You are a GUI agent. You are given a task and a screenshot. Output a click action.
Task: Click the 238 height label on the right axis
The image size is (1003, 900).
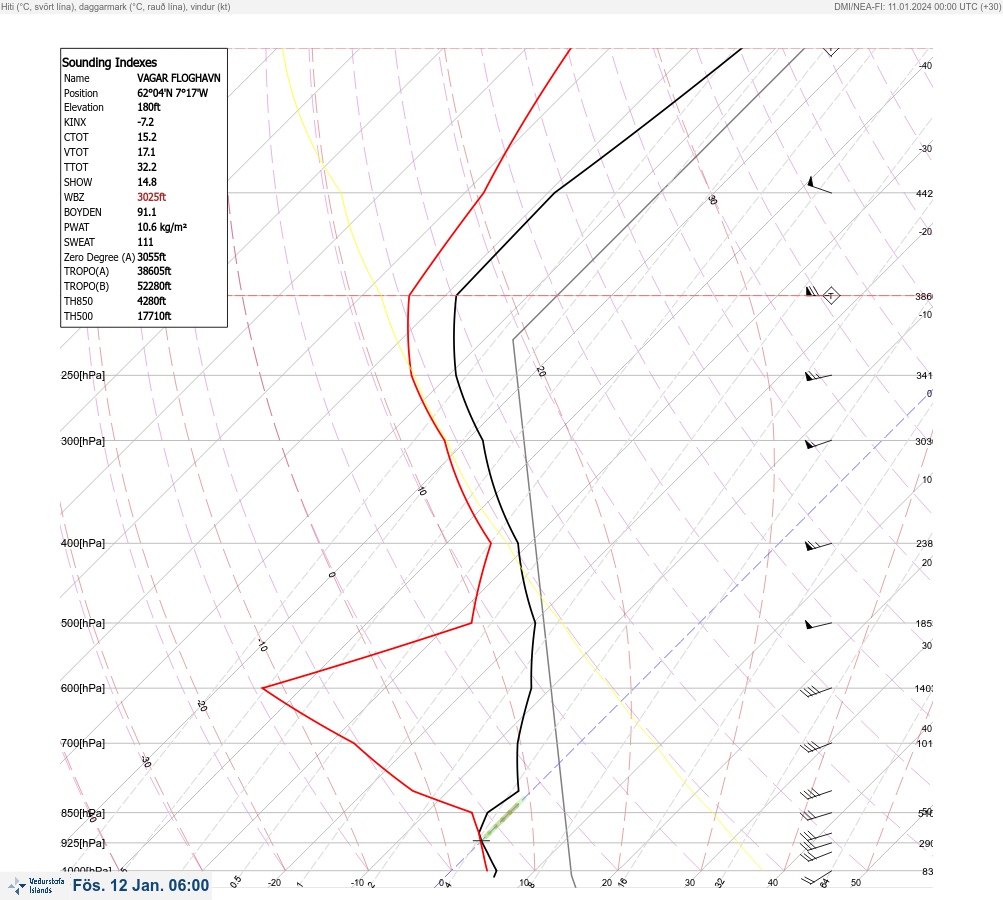(x=924, y=544)
